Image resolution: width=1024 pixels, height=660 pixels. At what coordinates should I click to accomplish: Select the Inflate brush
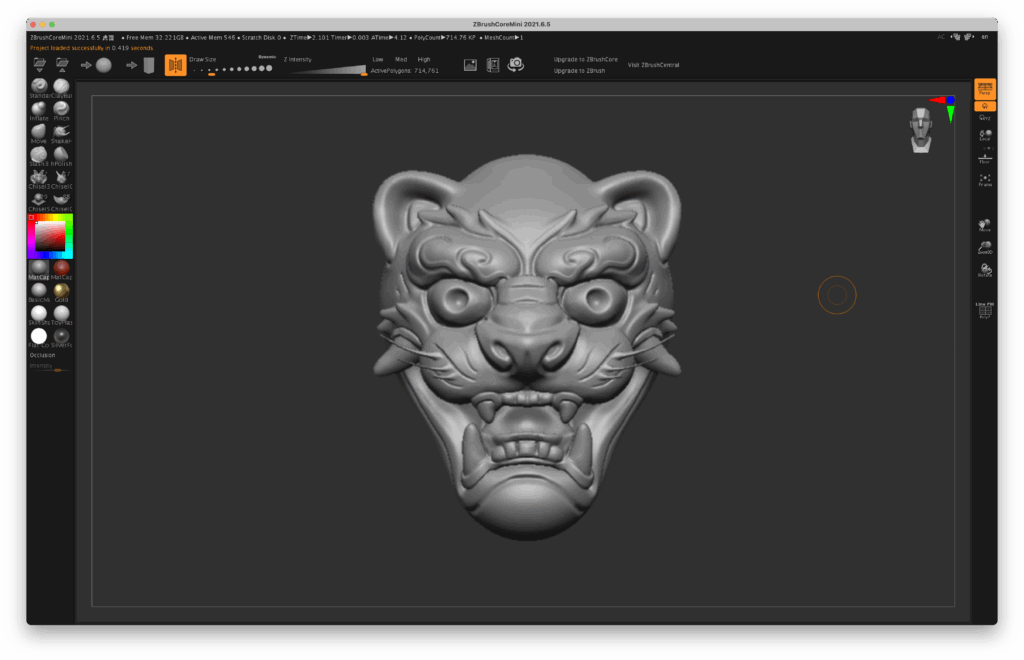(x=39, y=110)
